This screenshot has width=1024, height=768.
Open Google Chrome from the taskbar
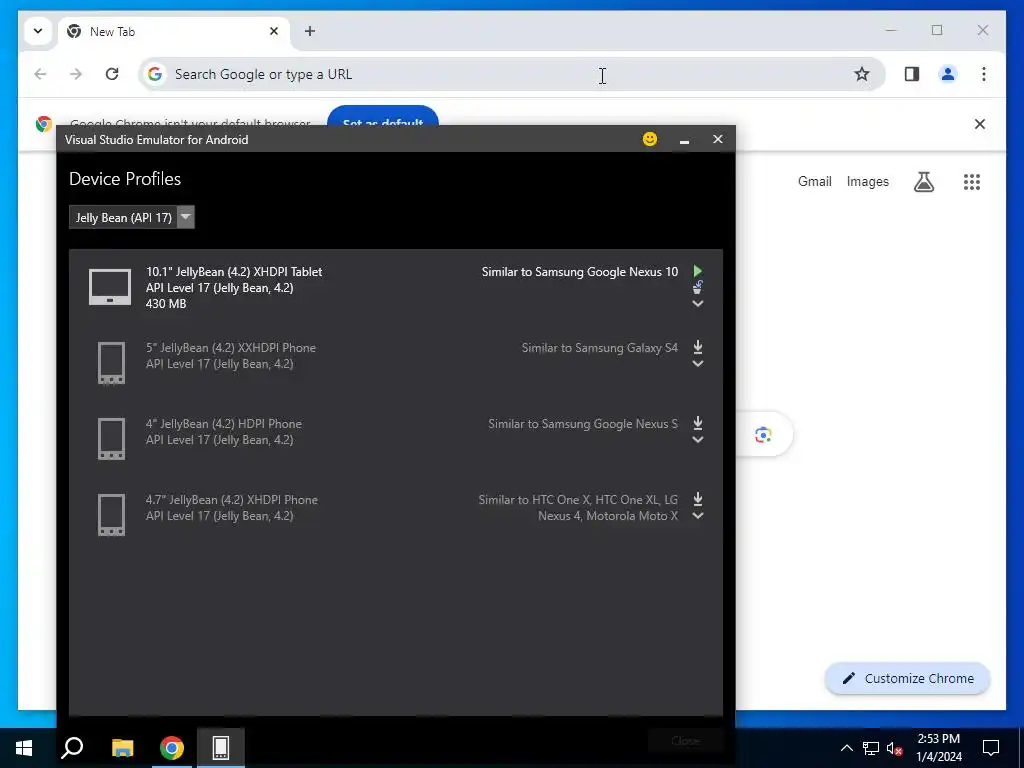tap(172, 748)
